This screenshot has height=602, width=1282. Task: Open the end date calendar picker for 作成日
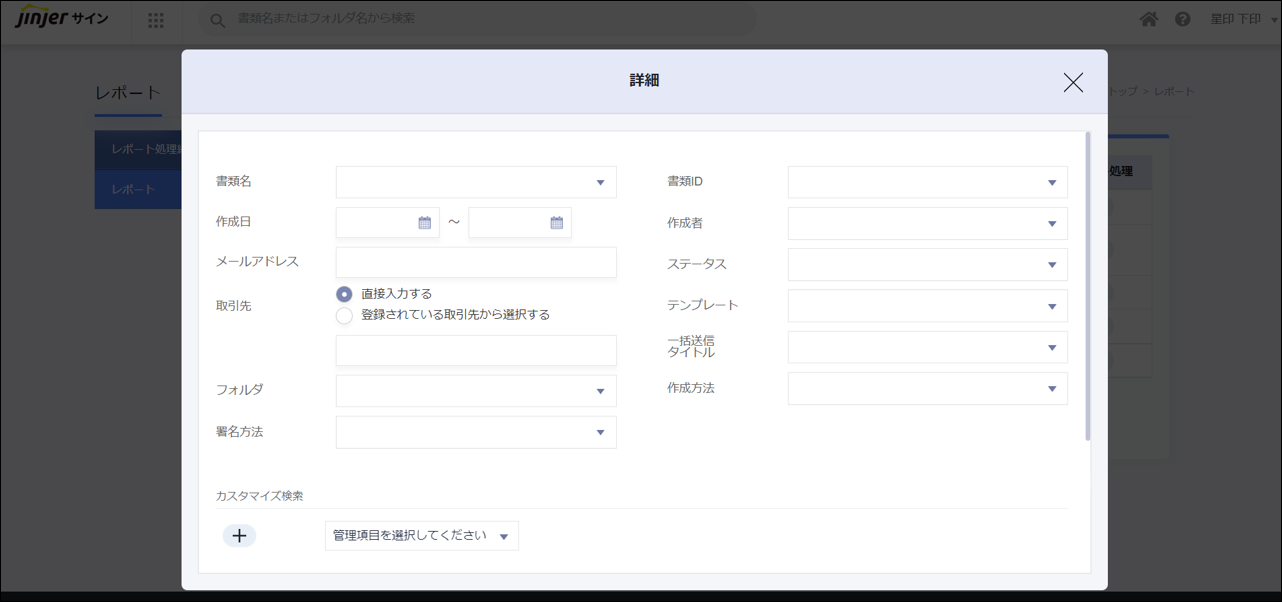coord(556,223)
